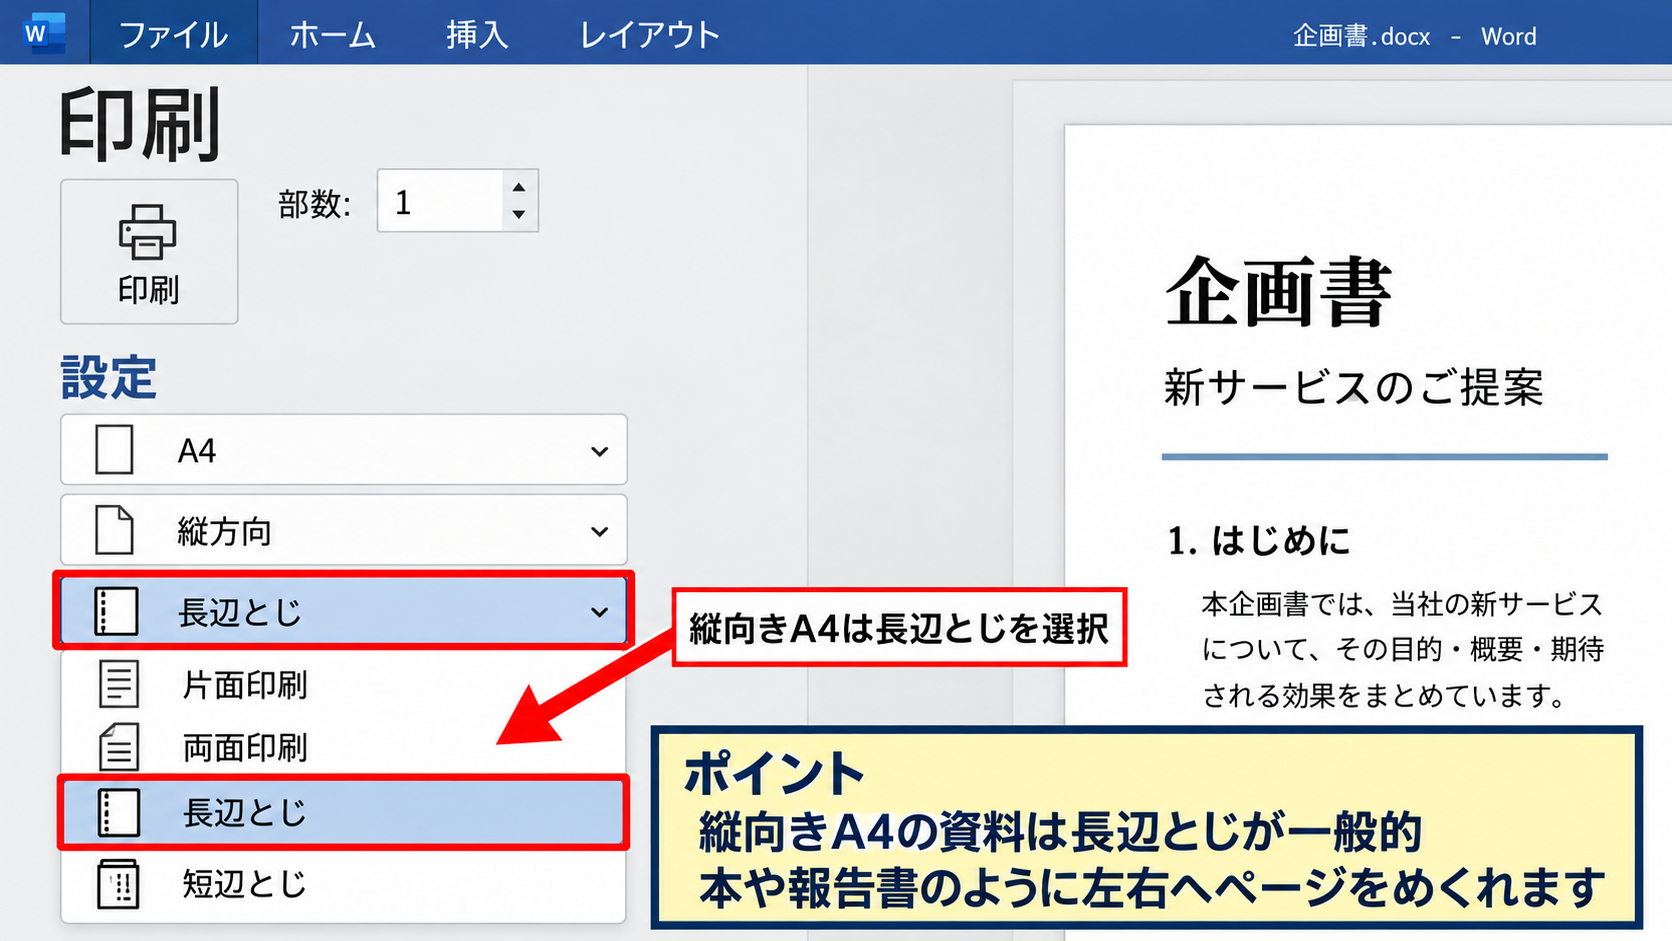Decrease the 部数 copies count
This screenshot has height=941, width=1672.
coord(518,214)
